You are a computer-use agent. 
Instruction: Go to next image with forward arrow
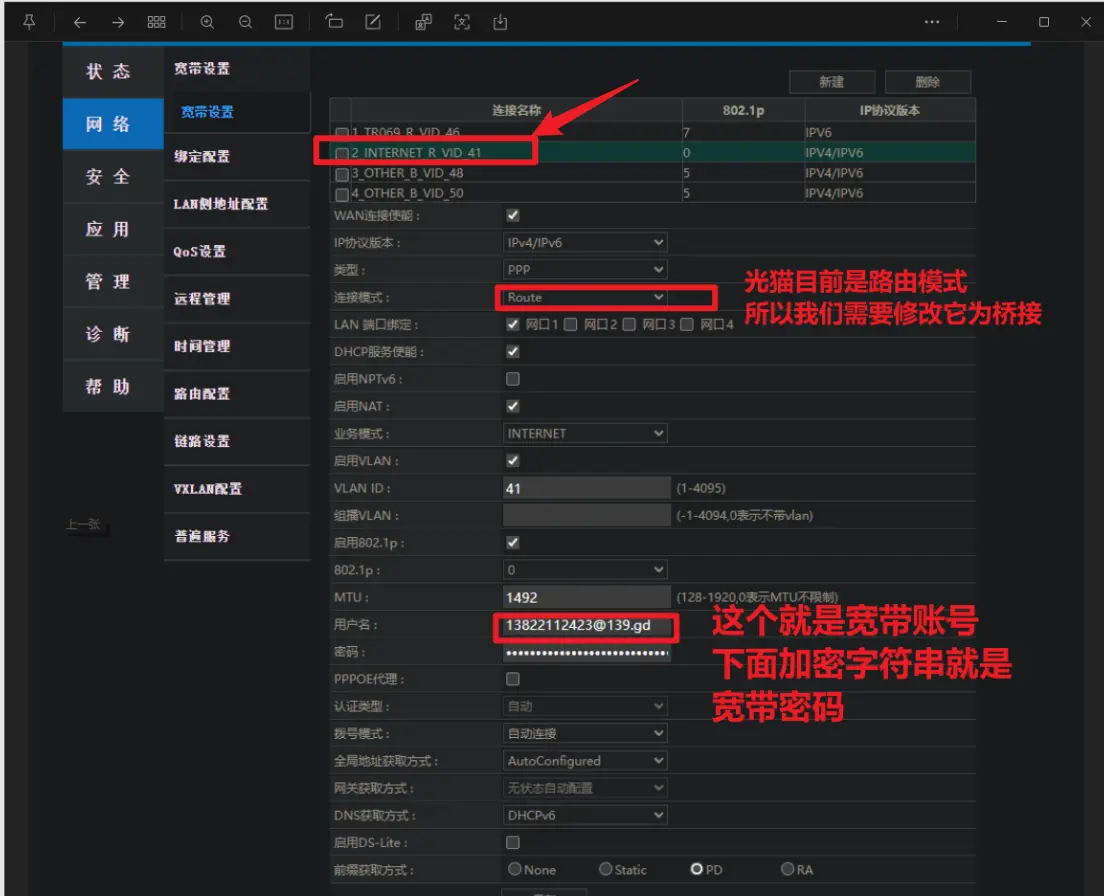tap(118, 22)
